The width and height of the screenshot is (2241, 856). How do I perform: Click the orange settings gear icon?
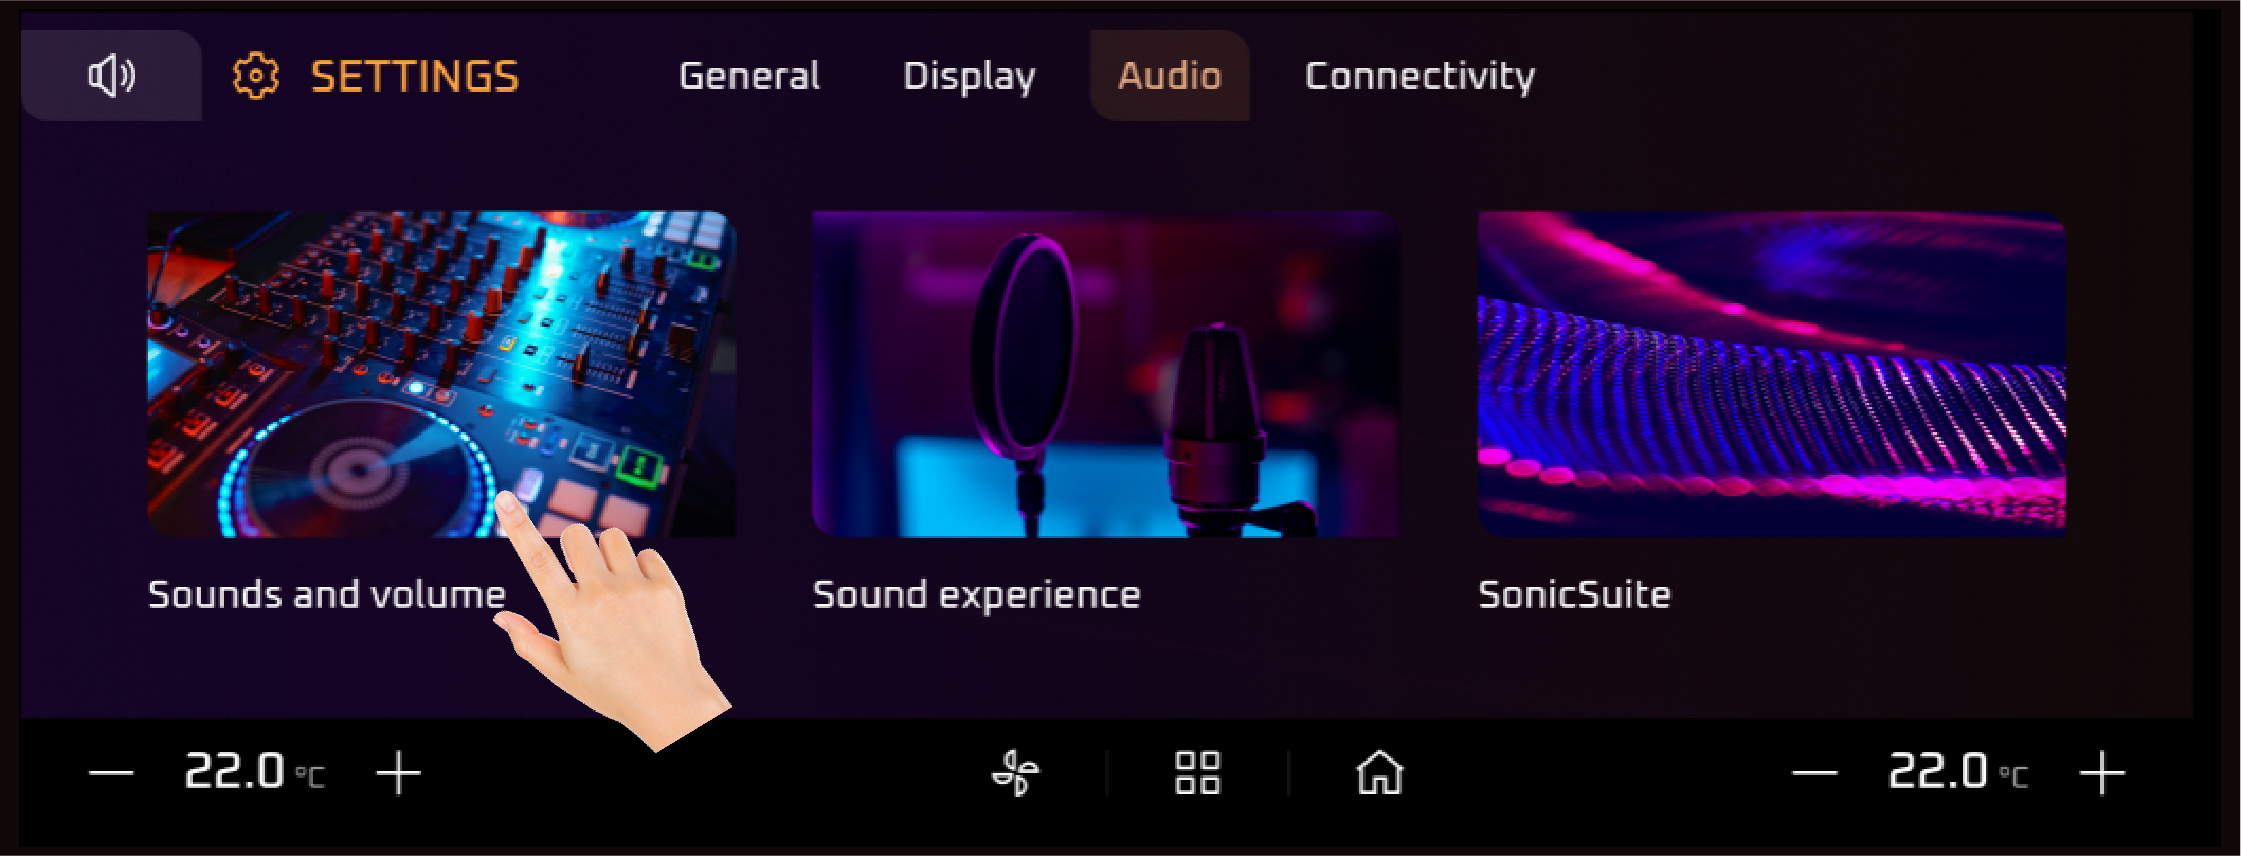click(255, 76)
